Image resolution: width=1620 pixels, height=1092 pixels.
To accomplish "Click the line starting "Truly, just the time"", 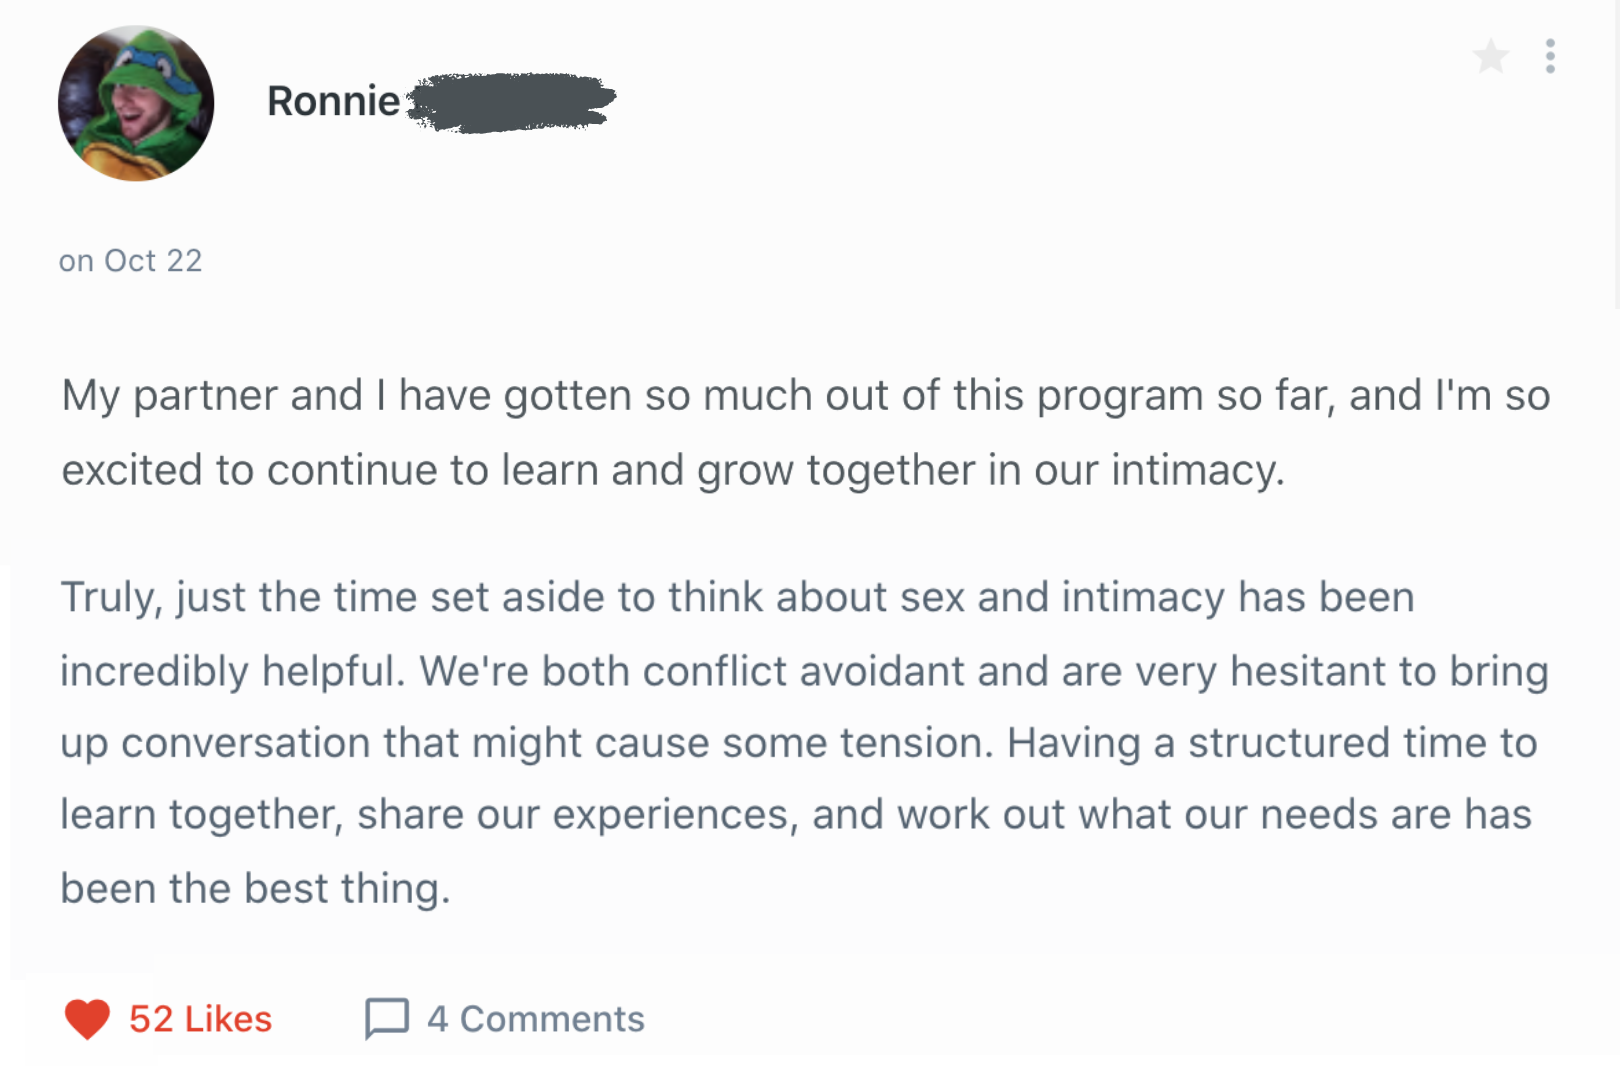I will click(x=737, y=597).
